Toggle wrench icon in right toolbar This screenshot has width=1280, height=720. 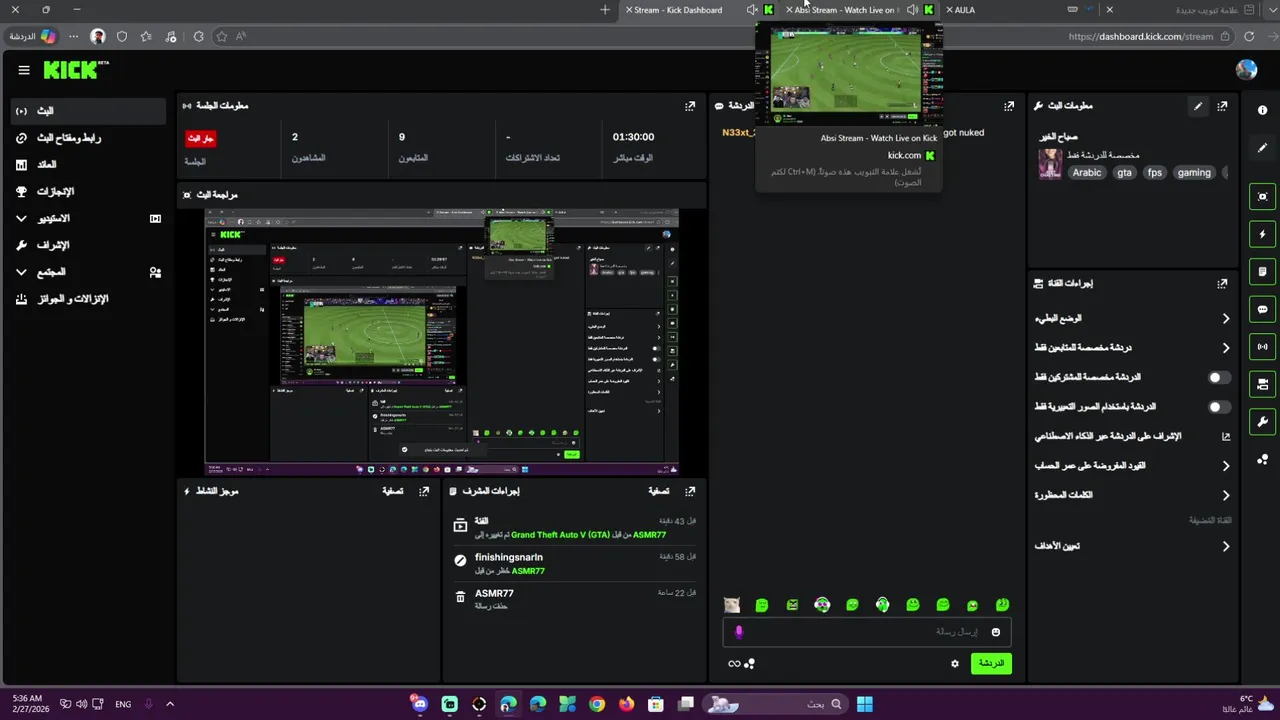[1262, 422]
